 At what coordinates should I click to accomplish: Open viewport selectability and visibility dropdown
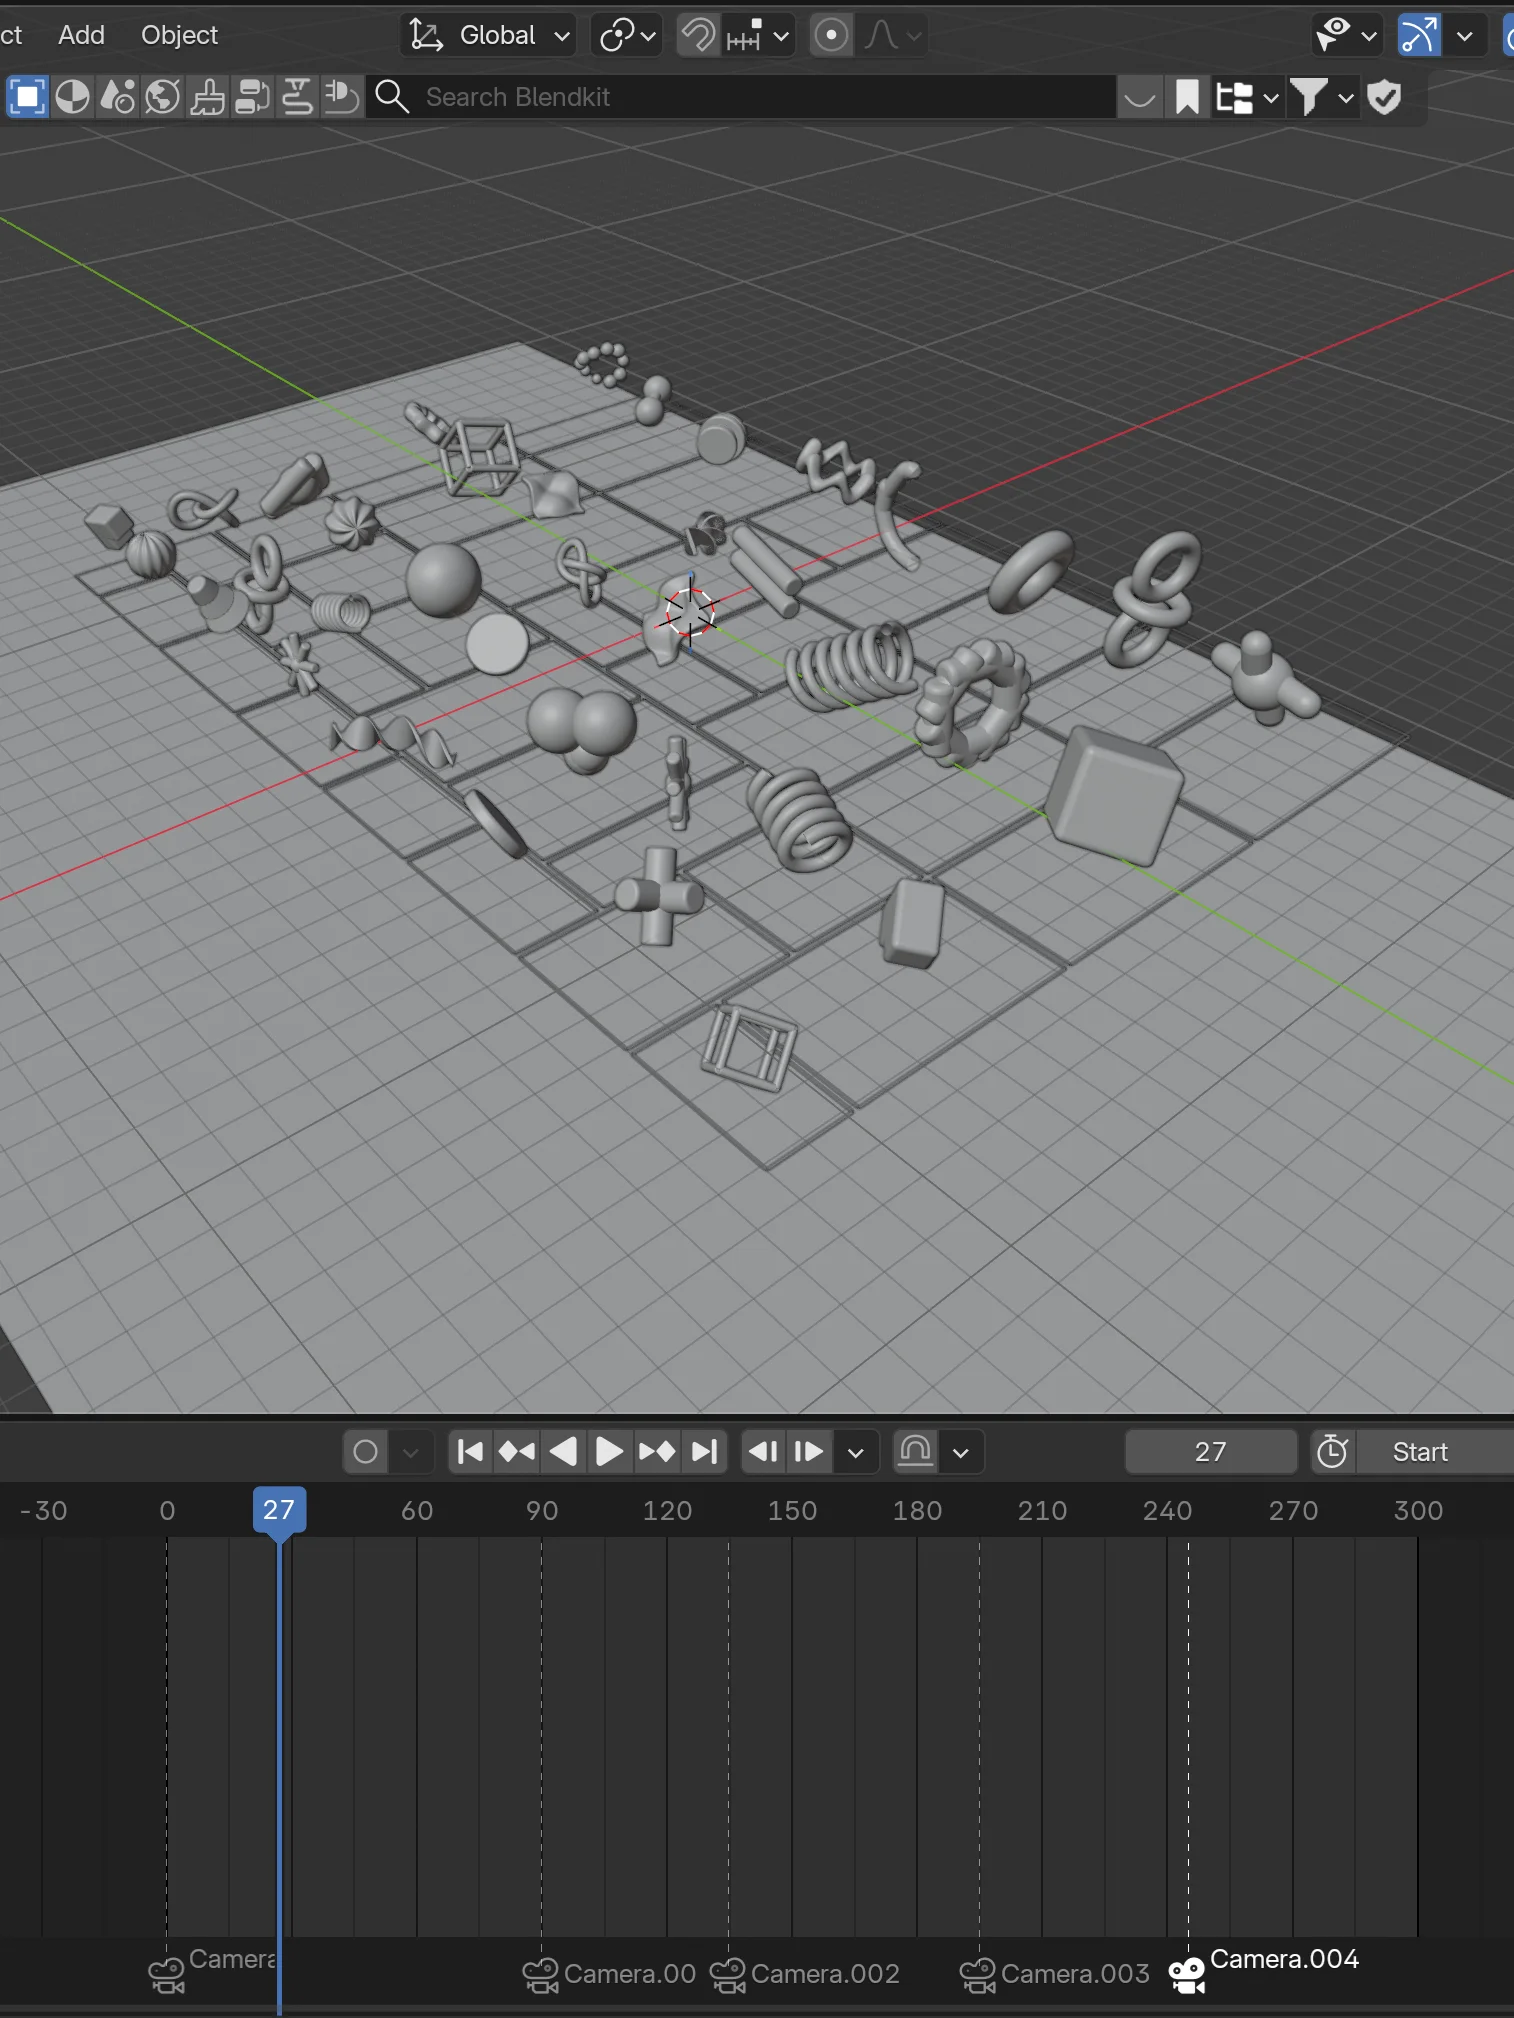click(1346, 35)
